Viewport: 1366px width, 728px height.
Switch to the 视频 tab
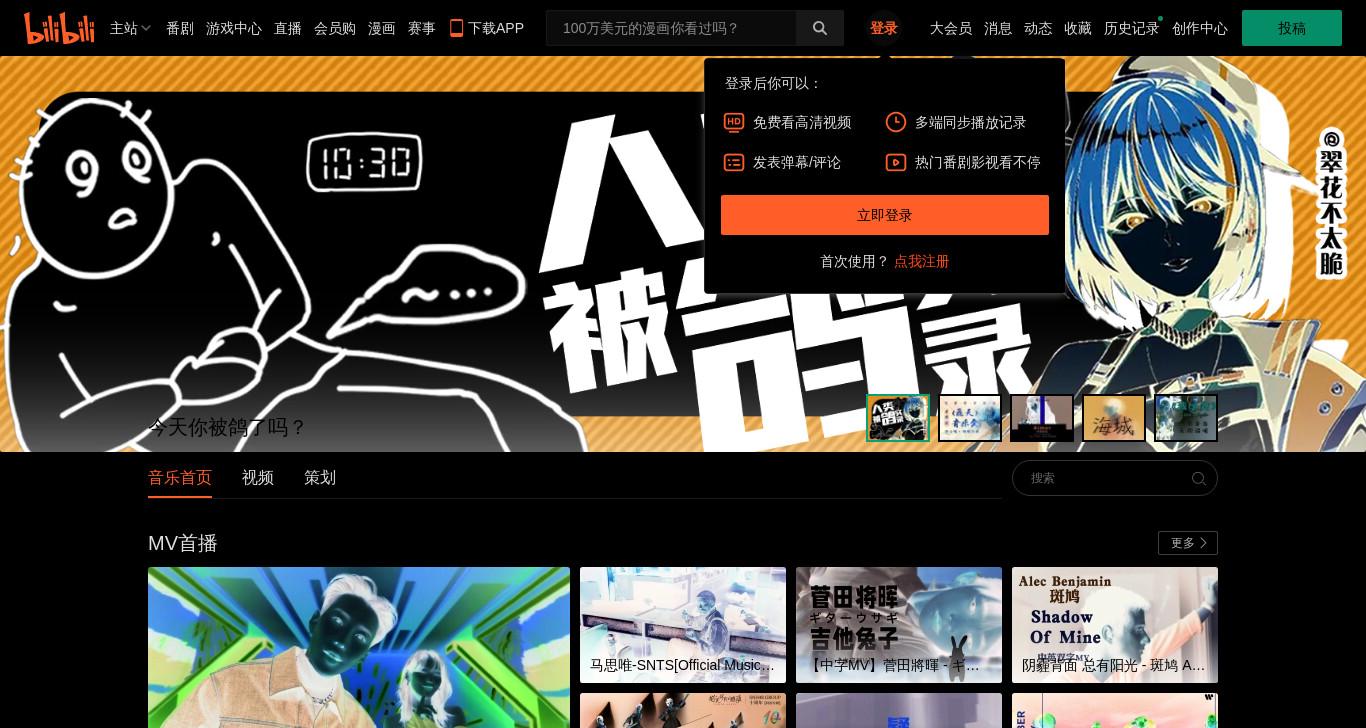click(x=258, y=478)
